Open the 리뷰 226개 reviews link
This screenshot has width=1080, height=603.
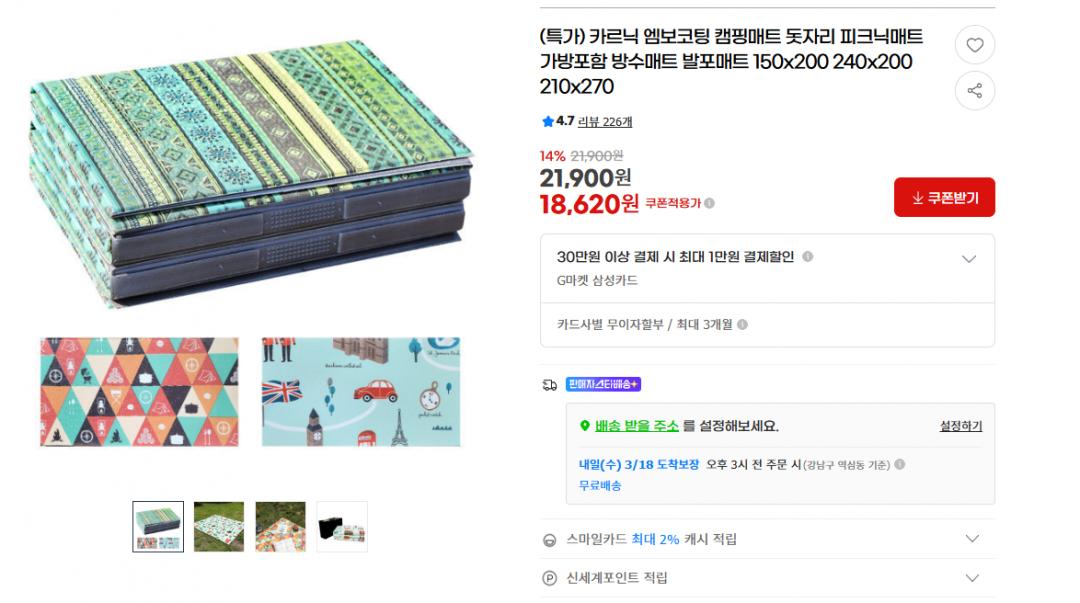(604, 122)
